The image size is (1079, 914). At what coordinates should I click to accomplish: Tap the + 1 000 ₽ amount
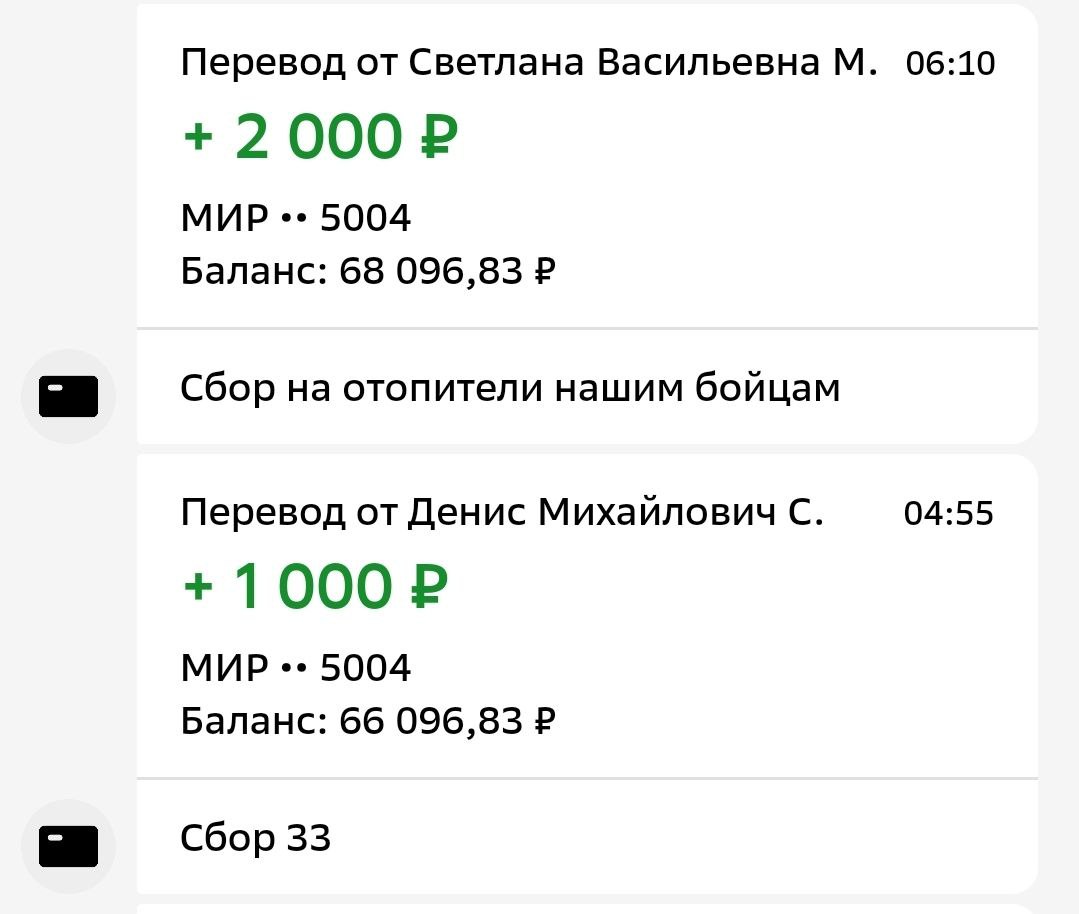click(x=316, y=587)
